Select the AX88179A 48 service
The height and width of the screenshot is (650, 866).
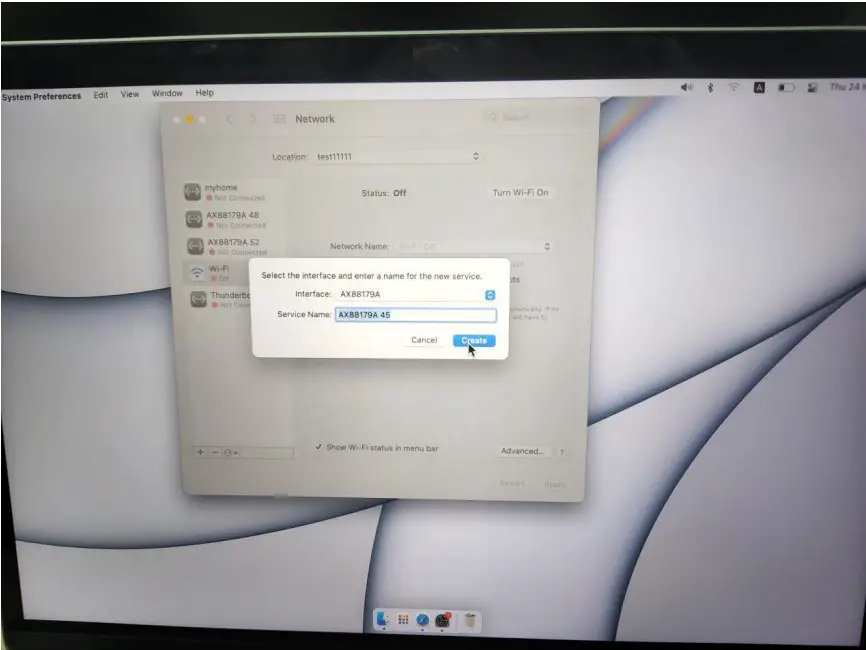point(234,219)
